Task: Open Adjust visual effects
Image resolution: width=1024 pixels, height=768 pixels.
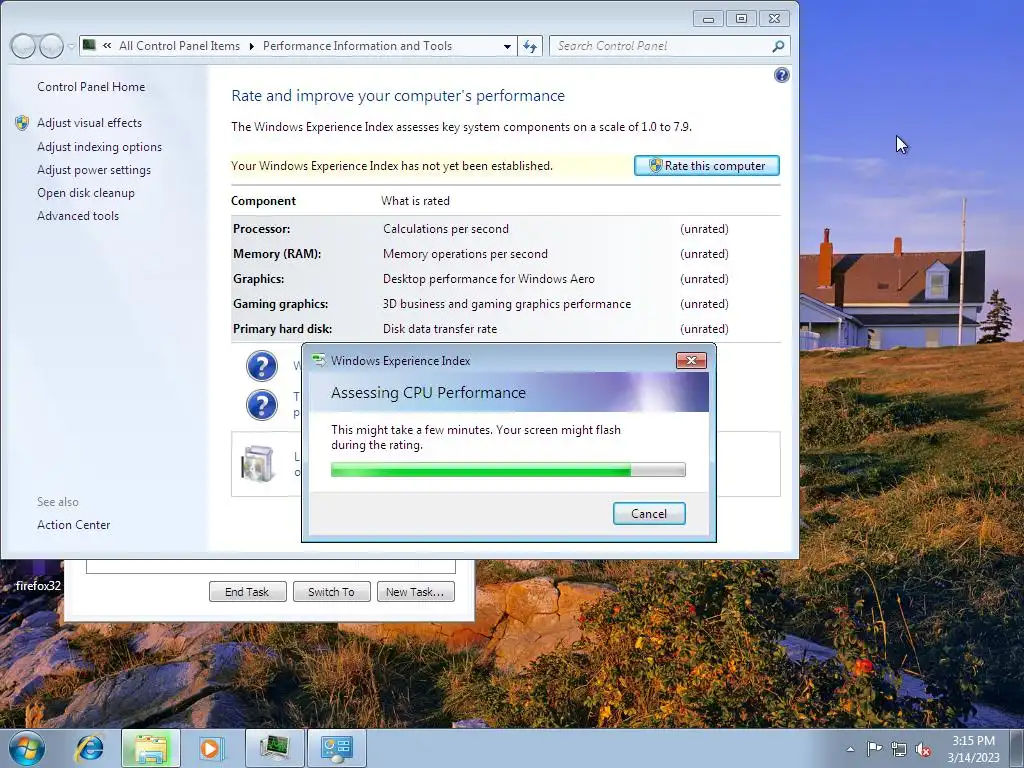Action: (89, 123)
